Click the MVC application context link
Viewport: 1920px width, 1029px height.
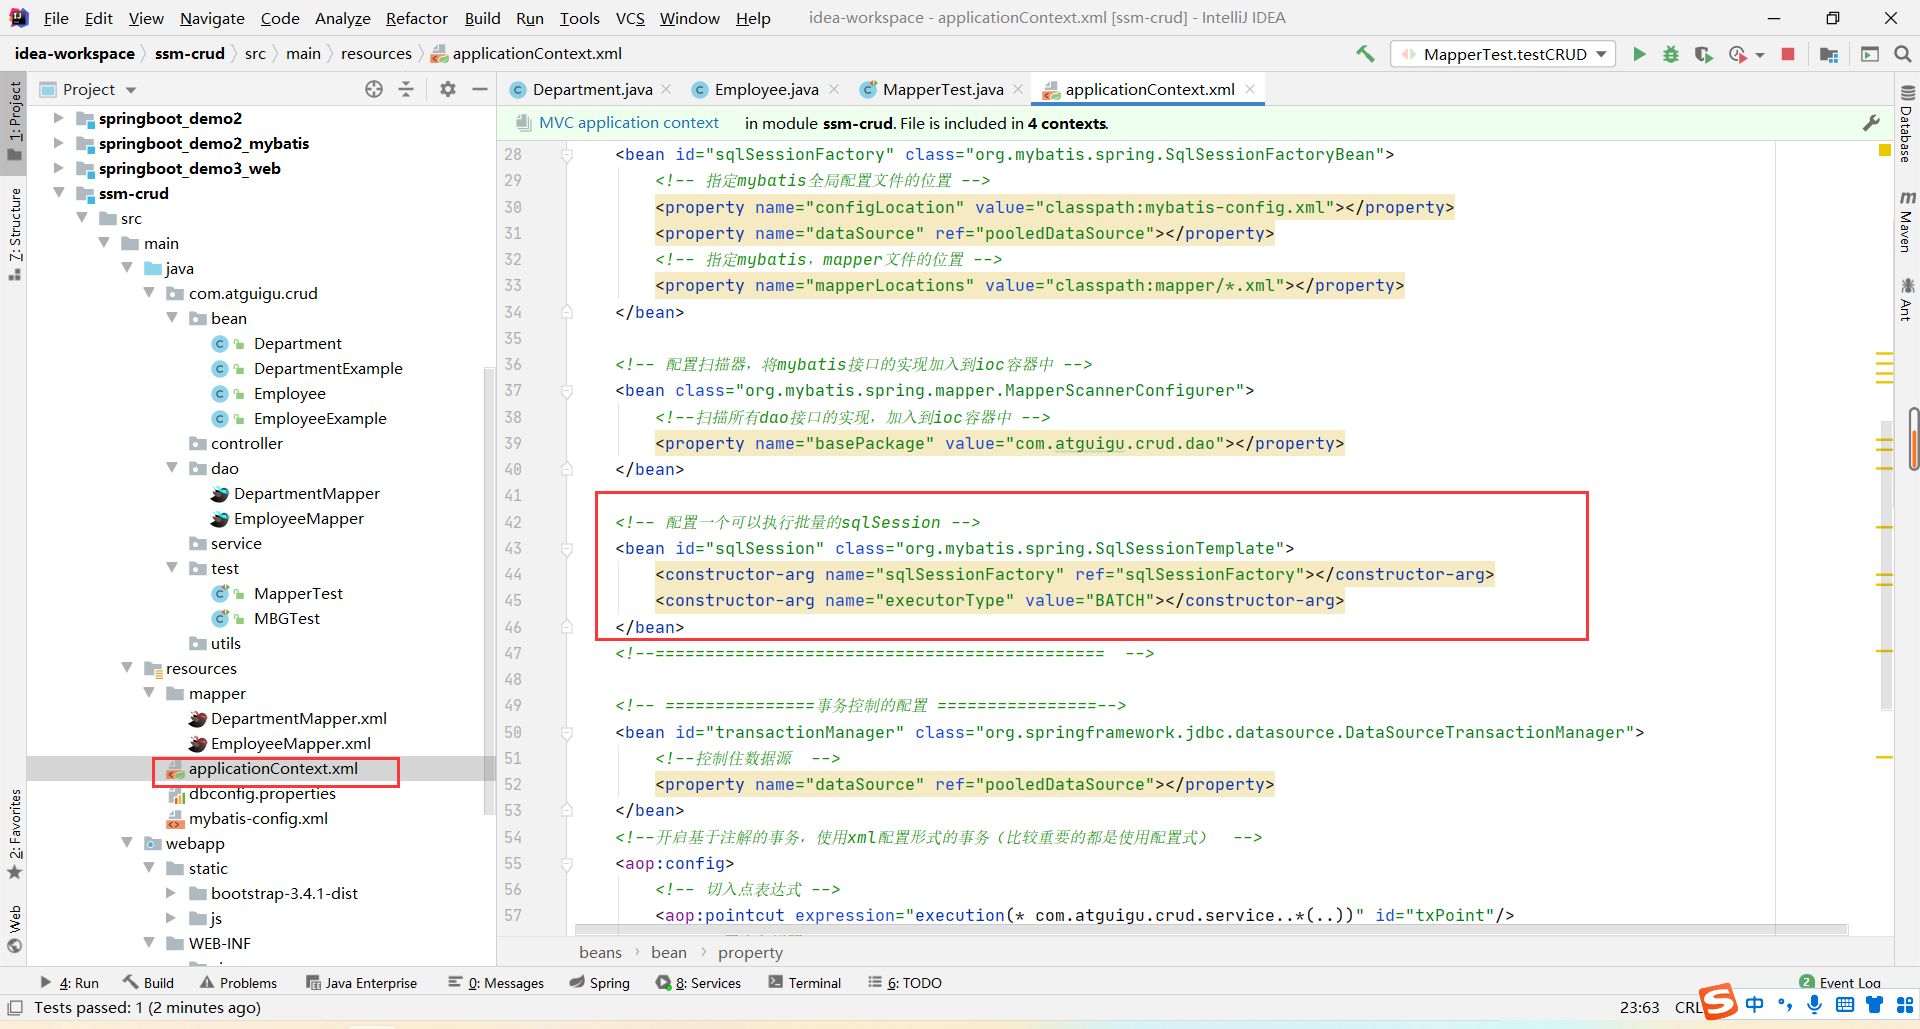coord(628,123)
